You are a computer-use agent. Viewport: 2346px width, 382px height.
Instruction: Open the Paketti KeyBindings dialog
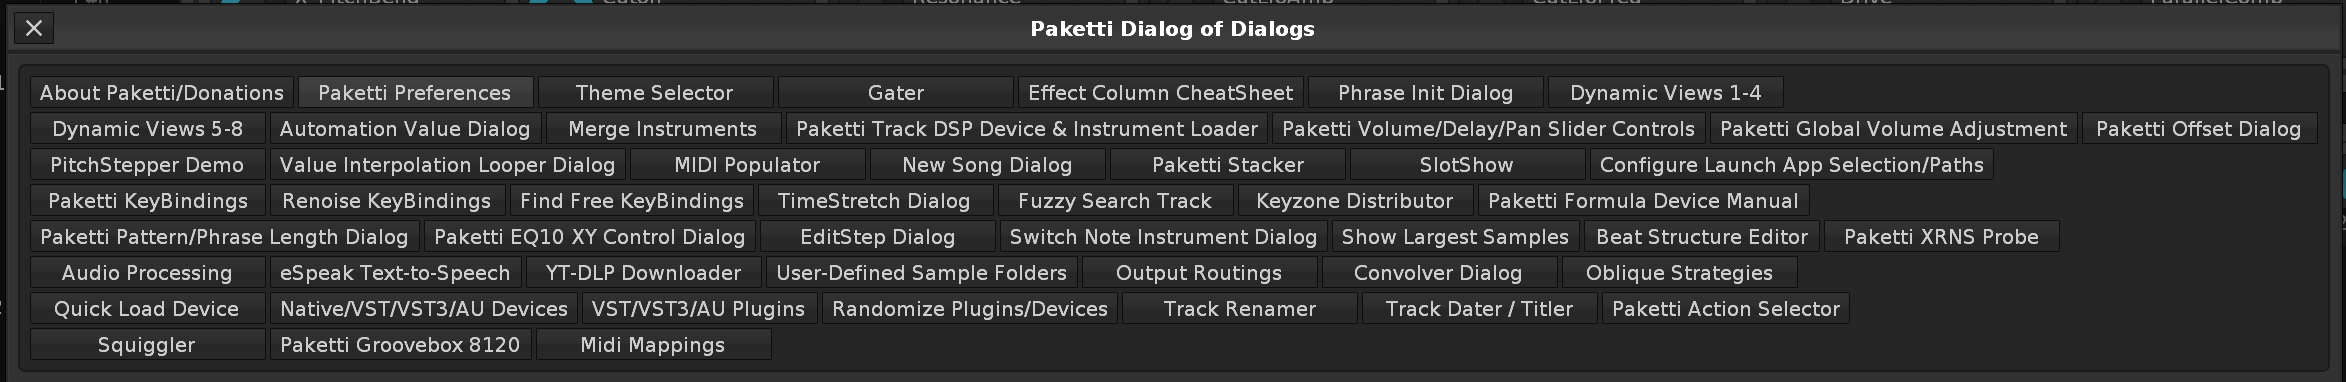[x=148, y=201]
